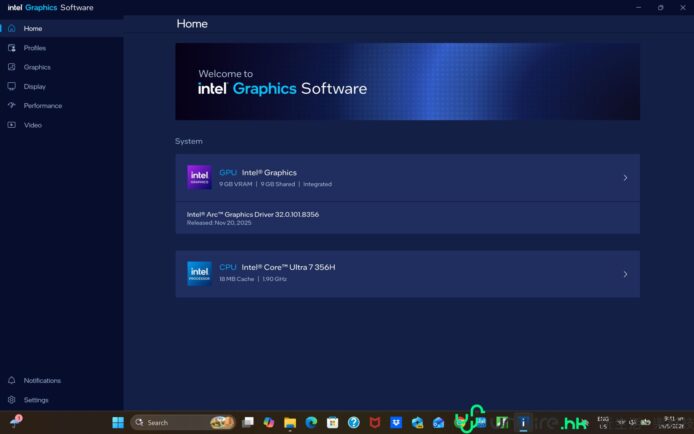Open the Home page in sidebar
The width and height of the screenshot is (694, 434).
click(x=62, y=28)
